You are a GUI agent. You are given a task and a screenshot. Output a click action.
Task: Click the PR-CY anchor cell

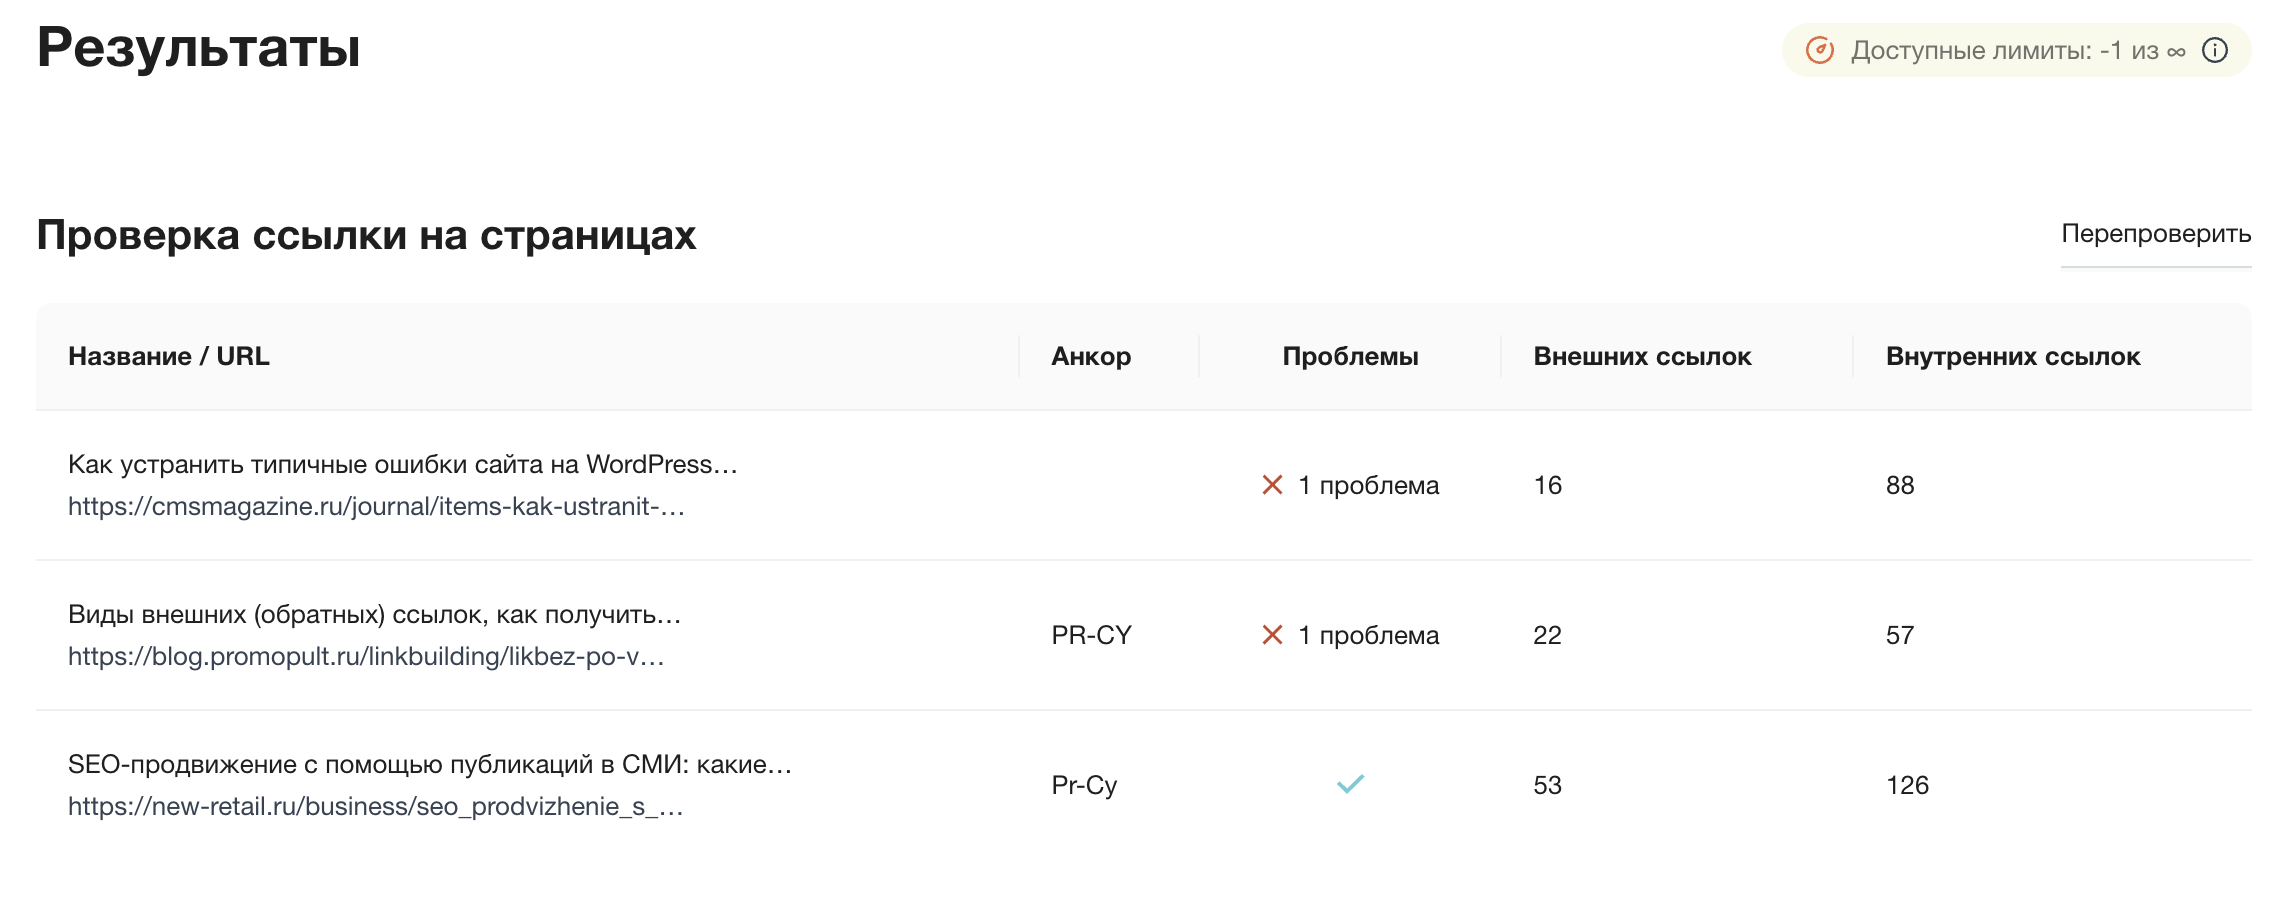point(1091,635)
